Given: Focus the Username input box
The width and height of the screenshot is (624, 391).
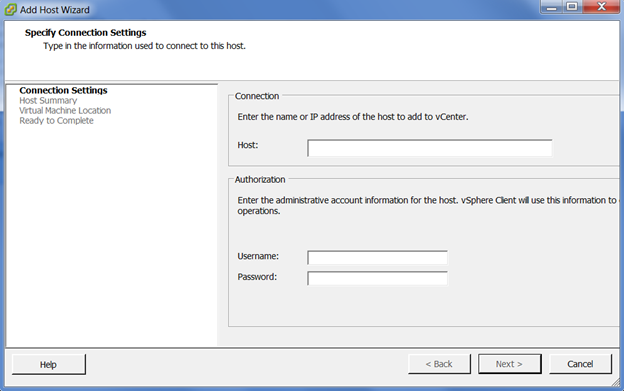Looking at the screenshot, I should tap(377, 257).
